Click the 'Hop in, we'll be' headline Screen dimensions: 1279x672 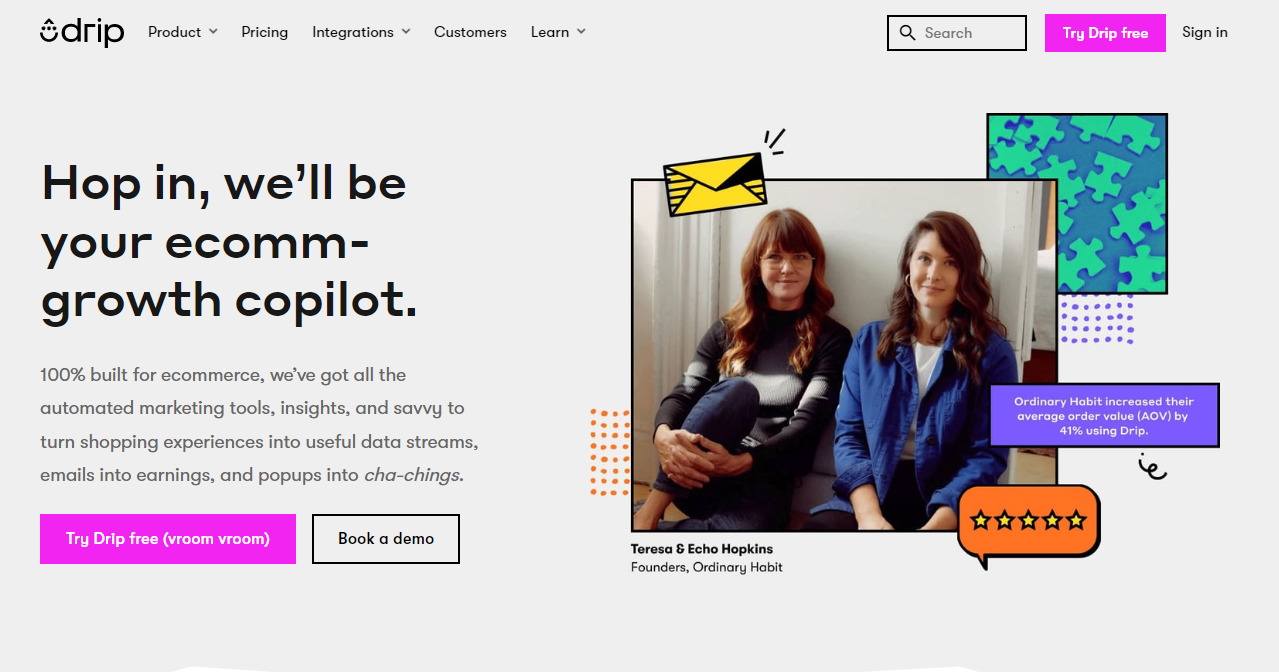(224, 183)
